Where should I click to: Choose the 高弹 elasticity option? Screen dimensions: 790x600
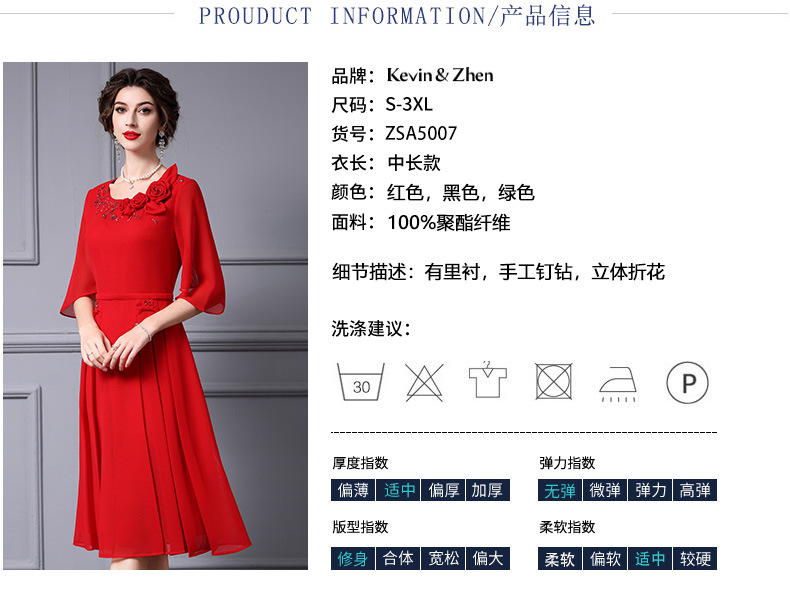(x=695, y=490)
